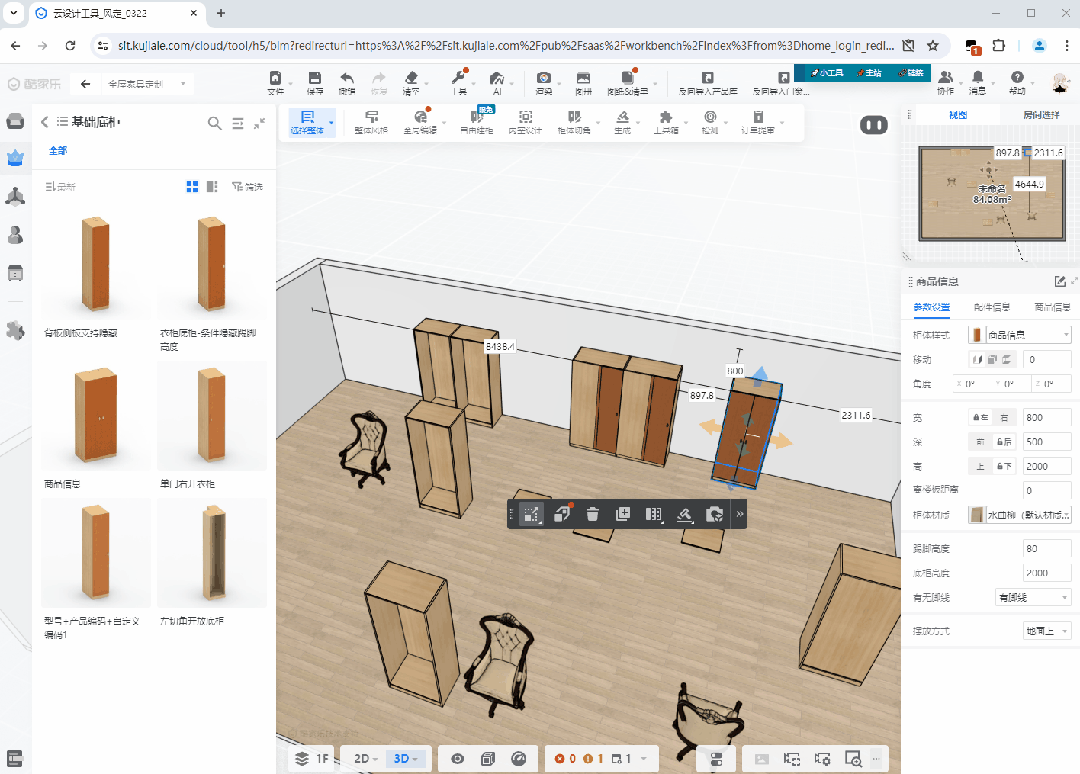Click the Save icon in top toolbar

point(315,79)
